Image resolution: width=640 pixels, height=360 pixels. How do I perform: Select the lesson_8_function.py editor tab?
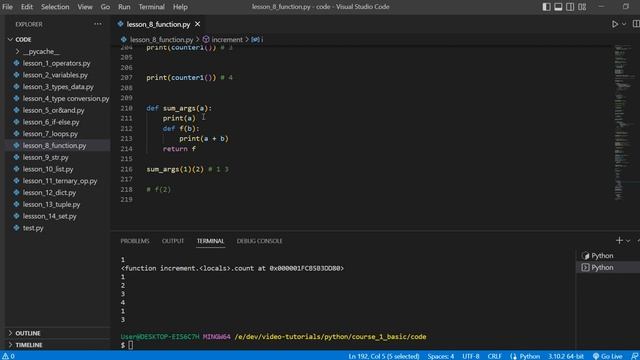[x=158, y=24]
